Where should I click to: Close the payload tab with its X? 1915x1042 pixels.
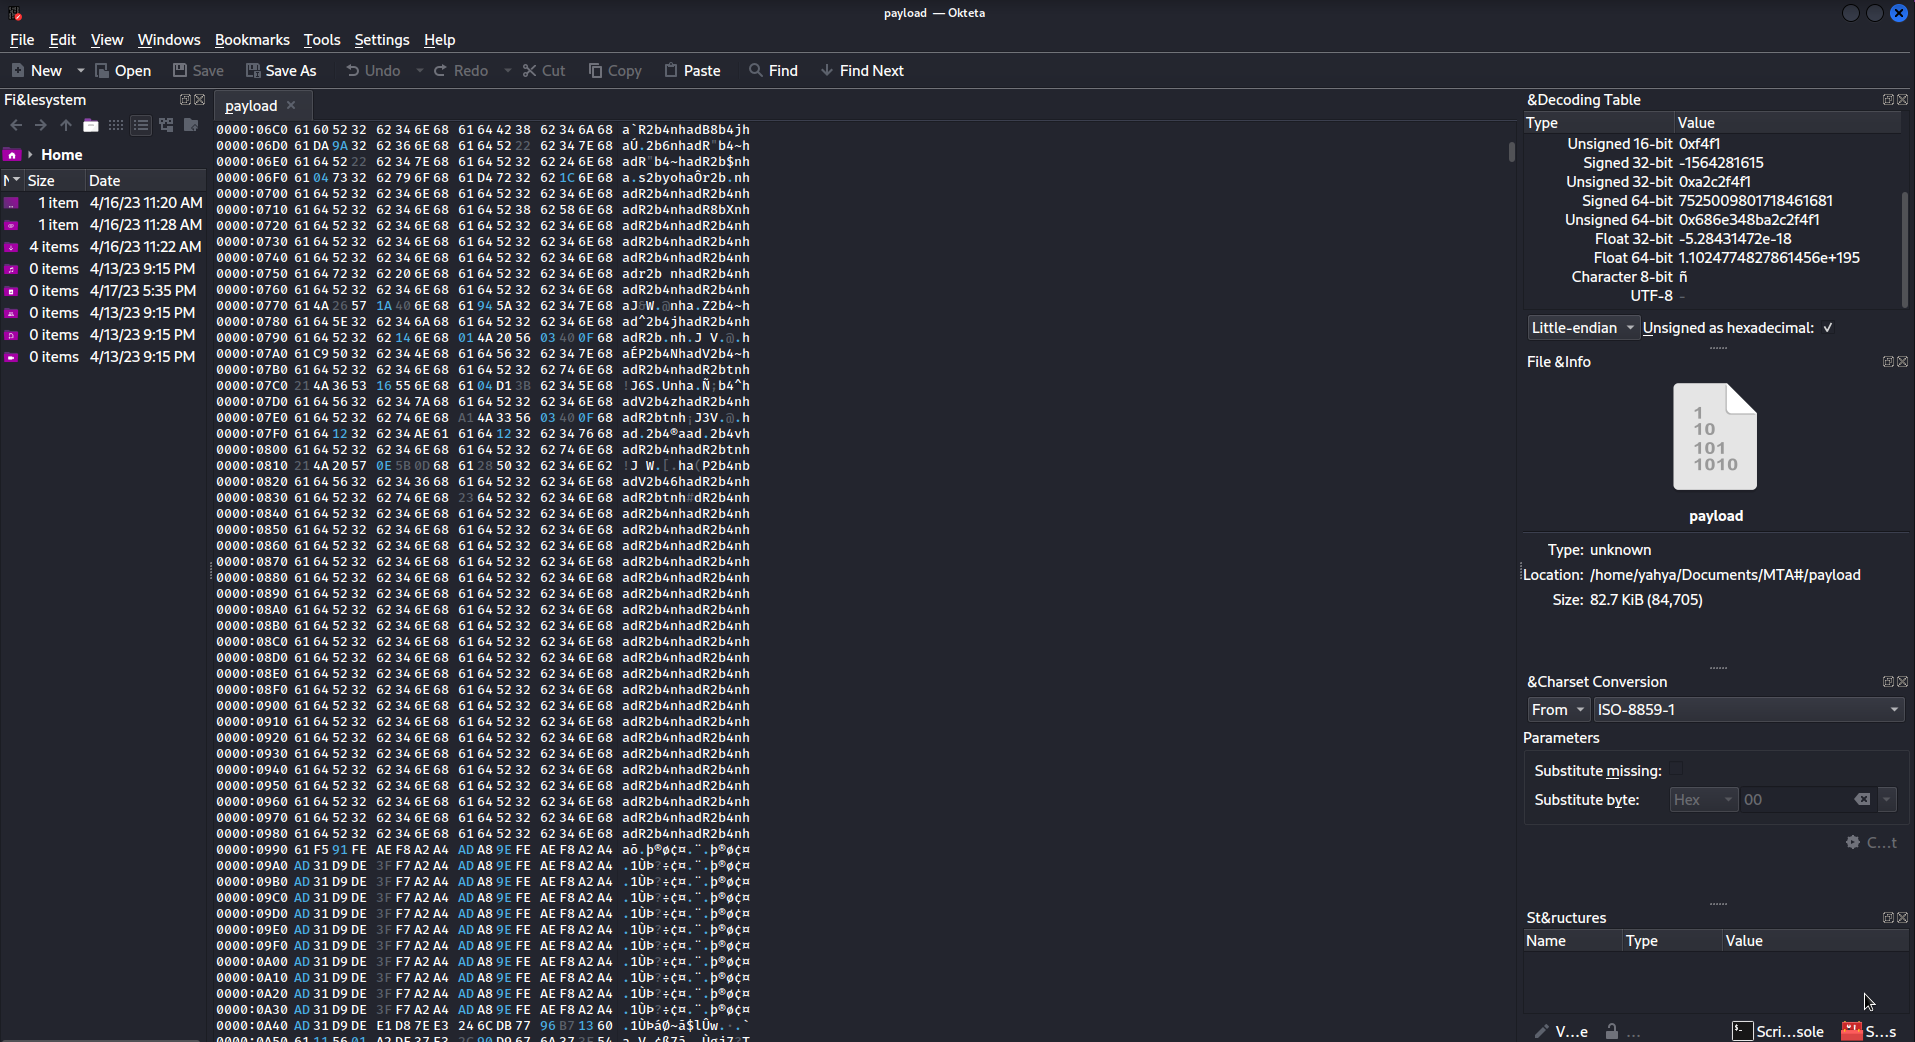pyautogui.click(x=291, y=105)
